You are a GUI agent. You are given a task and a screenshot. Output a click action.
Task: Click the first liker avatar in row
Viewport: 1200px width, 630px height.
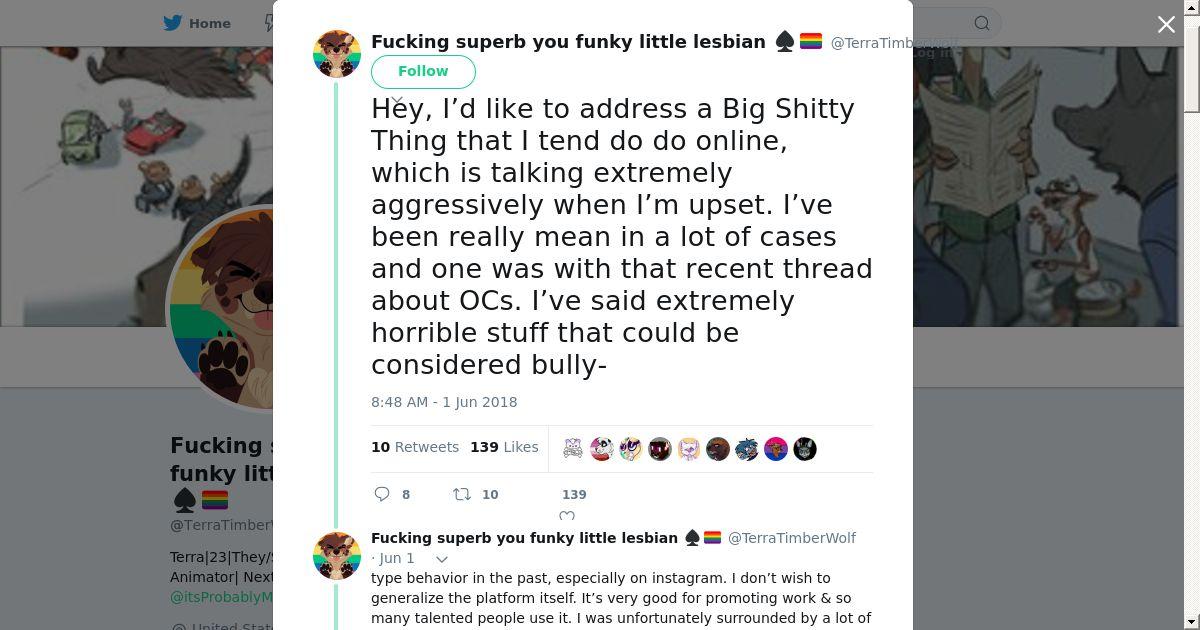pos(573,449)
